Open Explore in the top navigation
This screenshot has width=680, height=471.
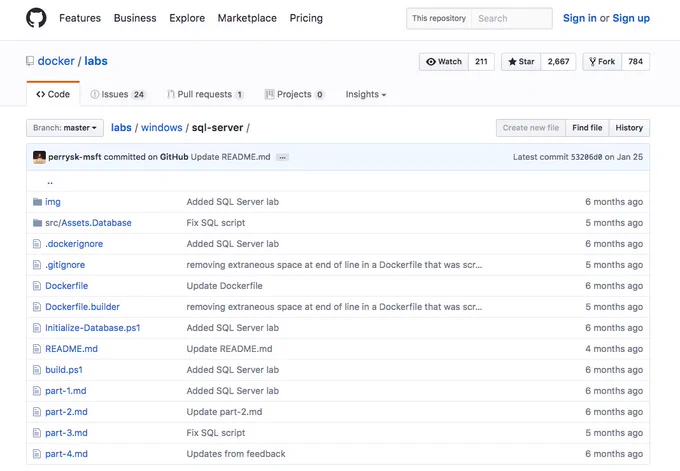pyautogui.click(x=187, y=18)
